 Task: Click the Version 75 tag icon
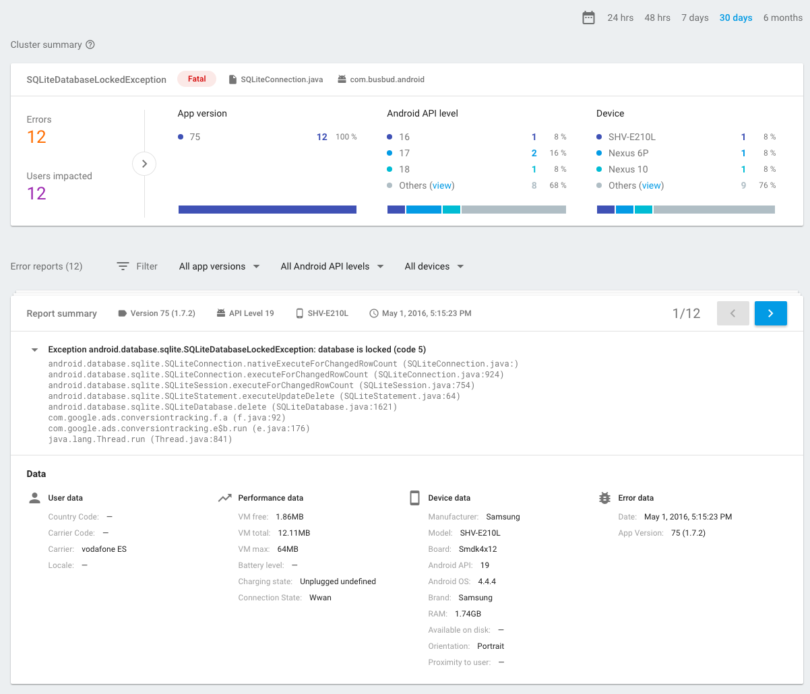coord(123,314)
